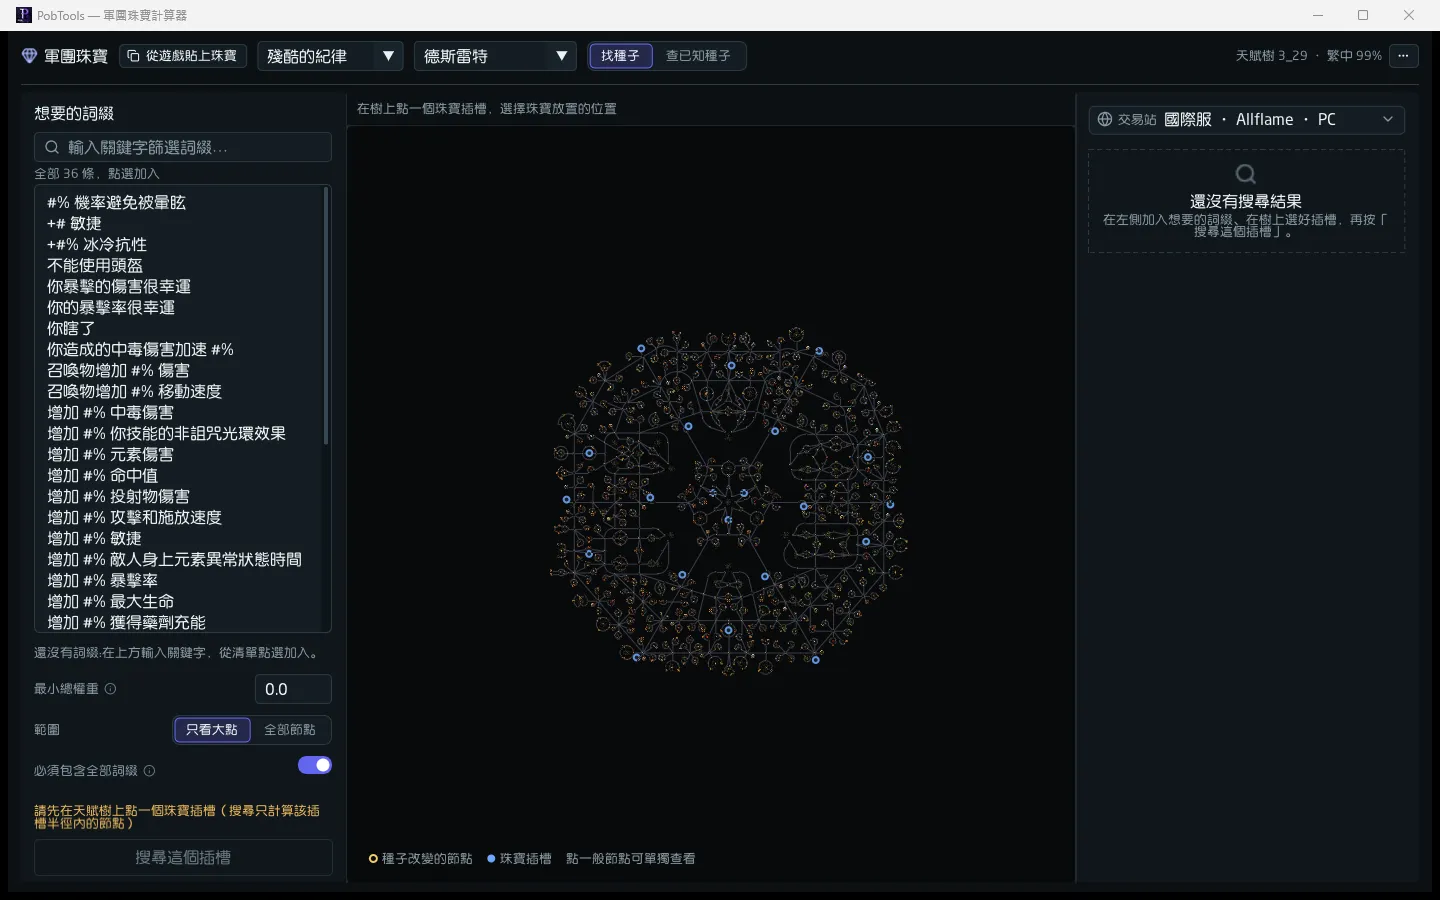Screen dimensions: 1440x900
Task: Click the PobTools app icon in title bar
Action: (x=24, y=15)
